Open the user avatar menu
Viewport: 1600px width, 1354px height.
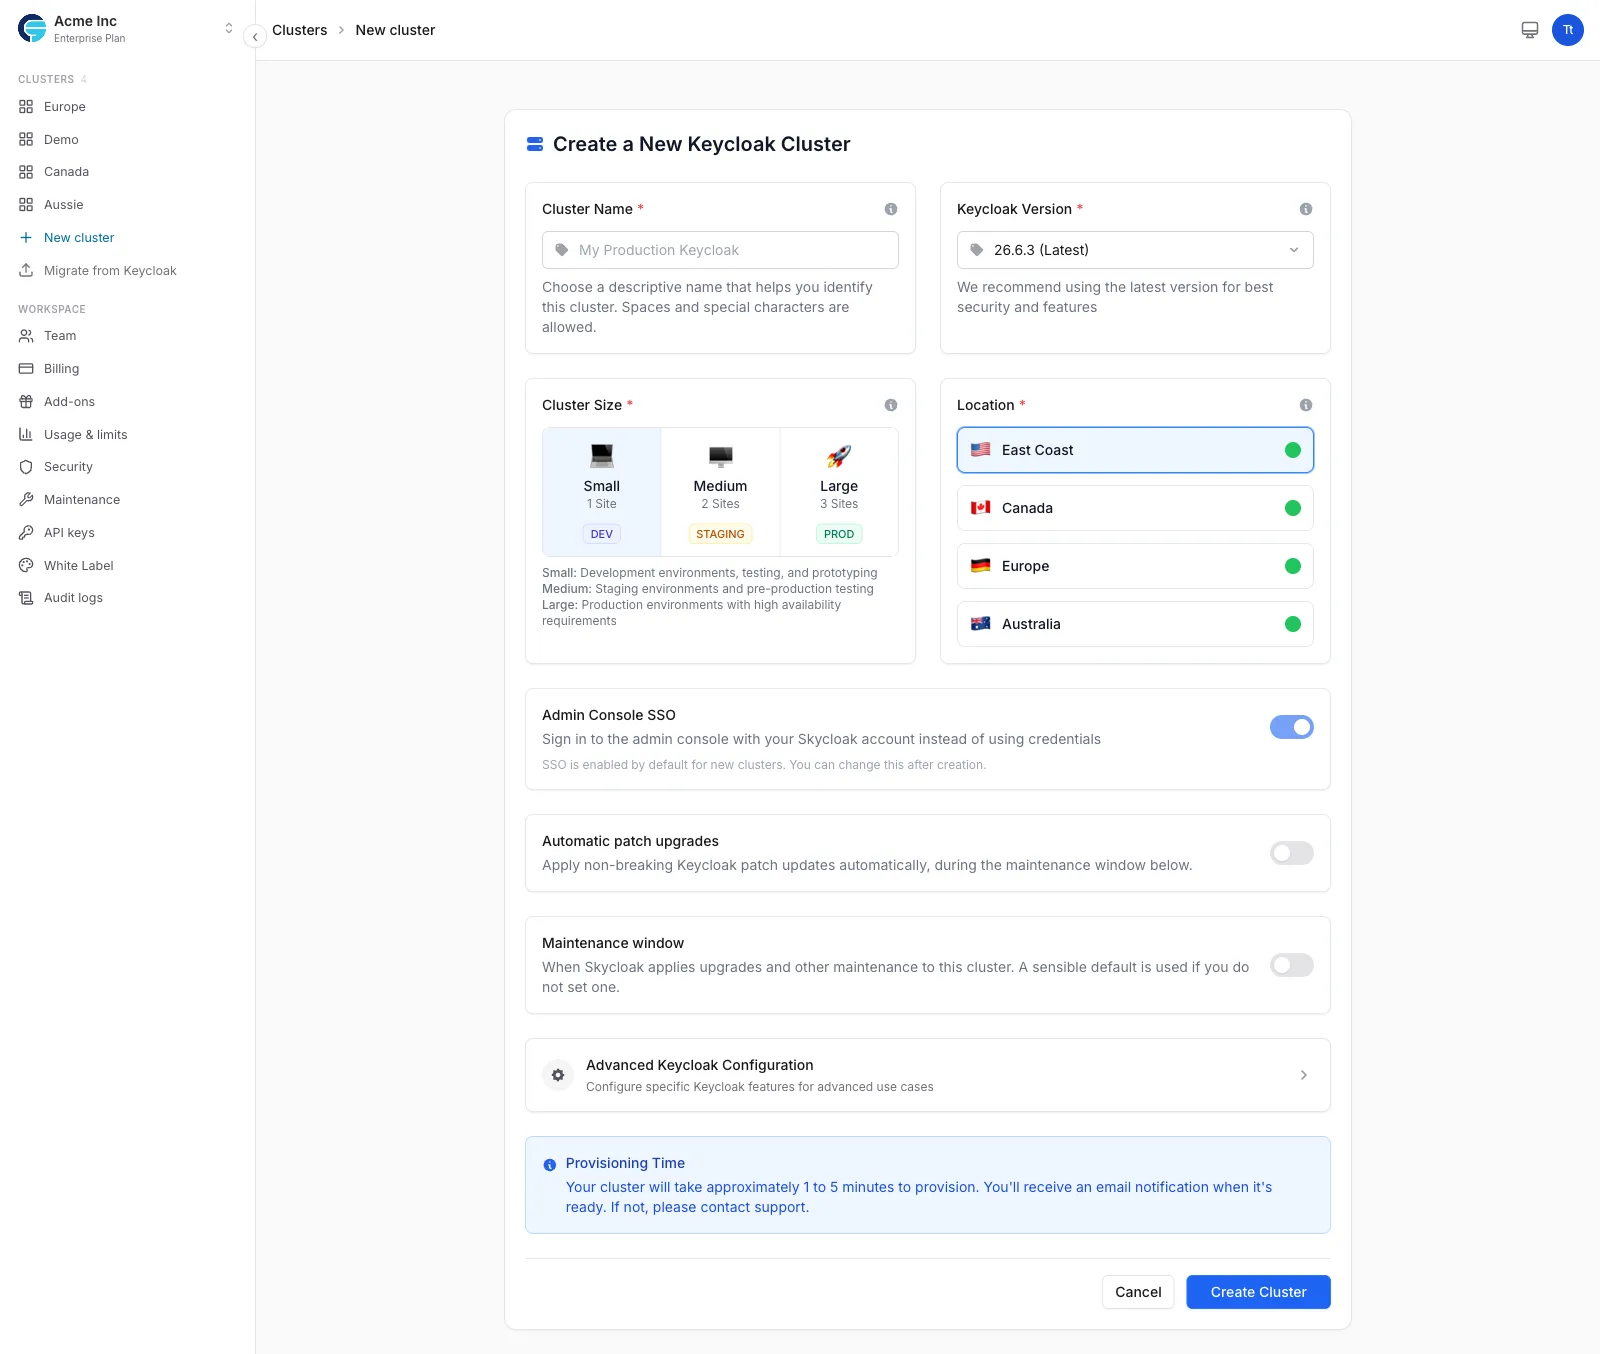click(1568, 30)
